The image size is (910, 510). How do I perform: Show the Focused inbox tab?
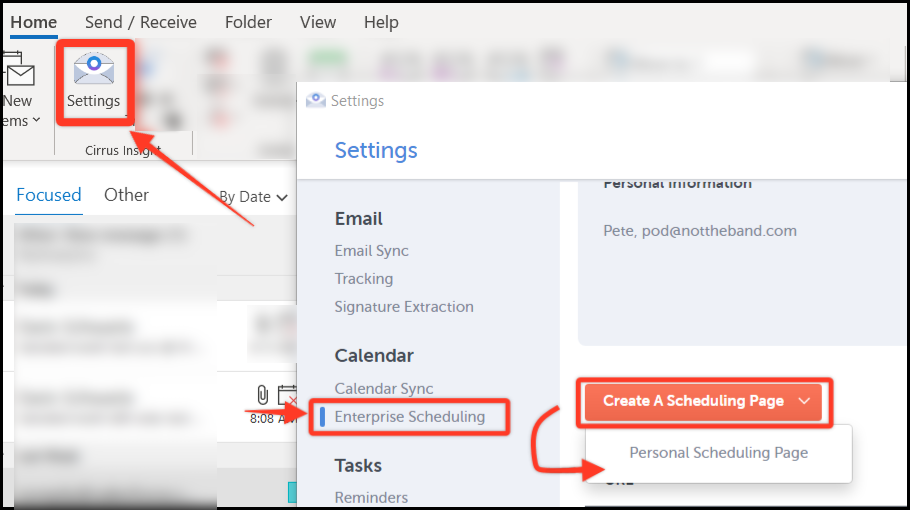coord(49,195)
